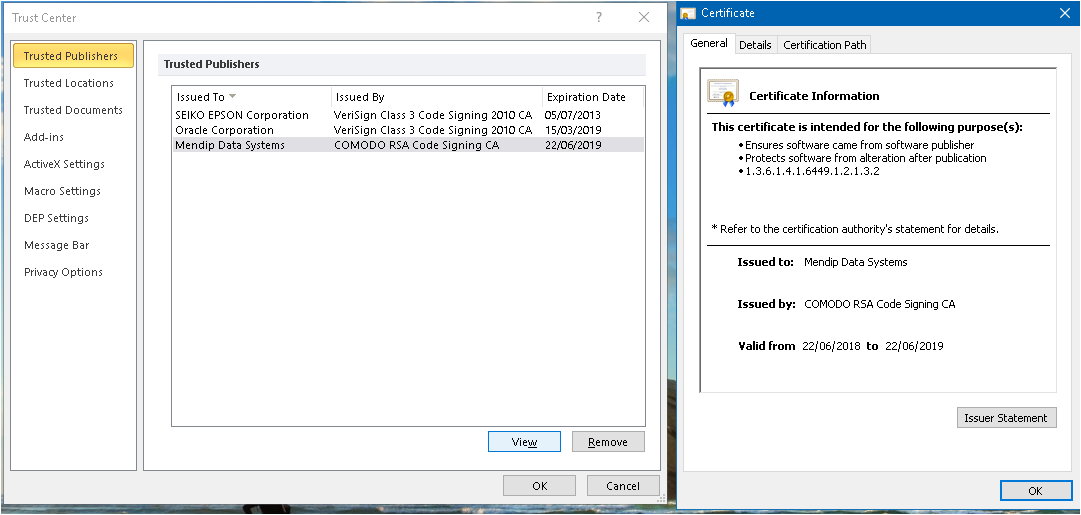The width and height of the screenshot is (1081, 515).
Task: Click 'Ensures software came from software publisher' text
Action: [860, 145]
